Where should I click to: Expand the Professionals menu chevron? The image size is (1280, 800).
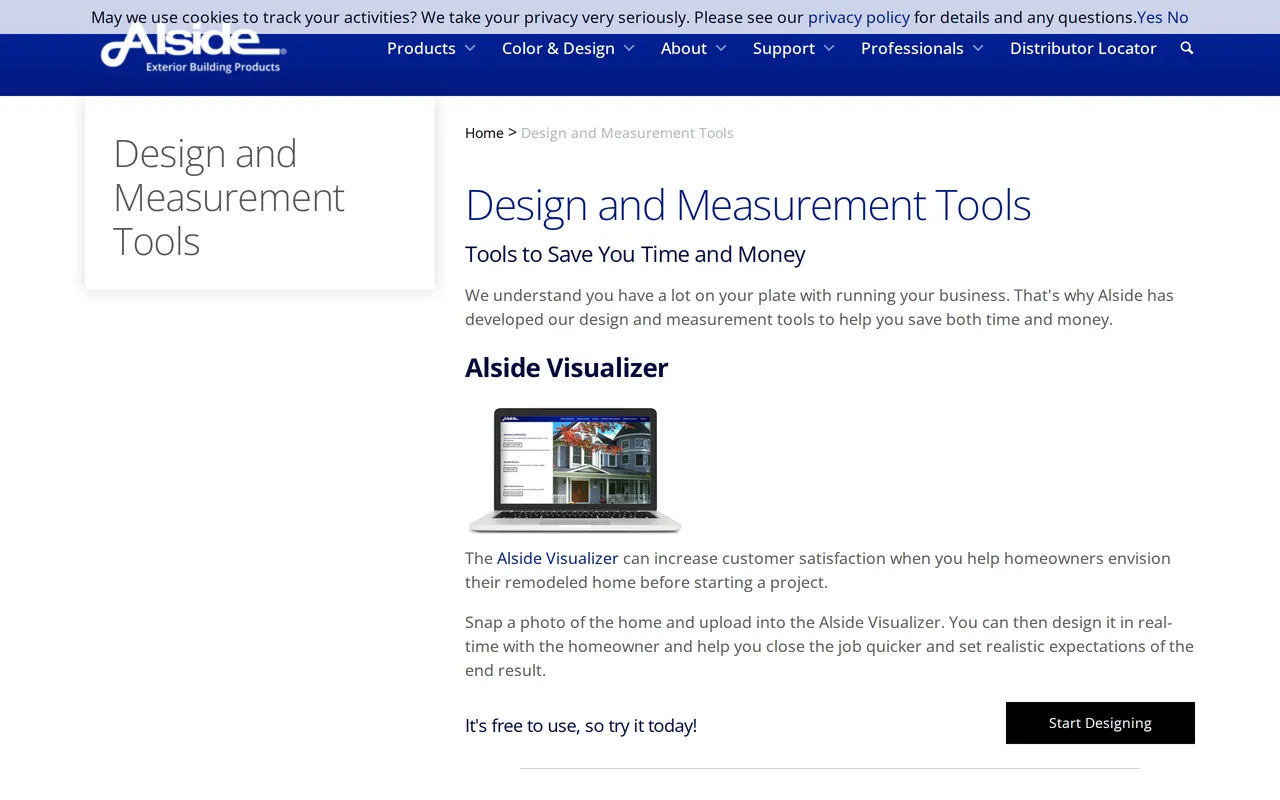[x=978, y=48]
